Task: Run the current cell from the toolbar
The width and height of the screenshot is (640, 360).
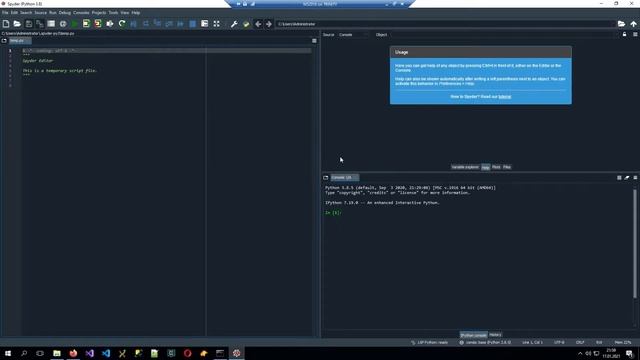Action: (86, 24)
